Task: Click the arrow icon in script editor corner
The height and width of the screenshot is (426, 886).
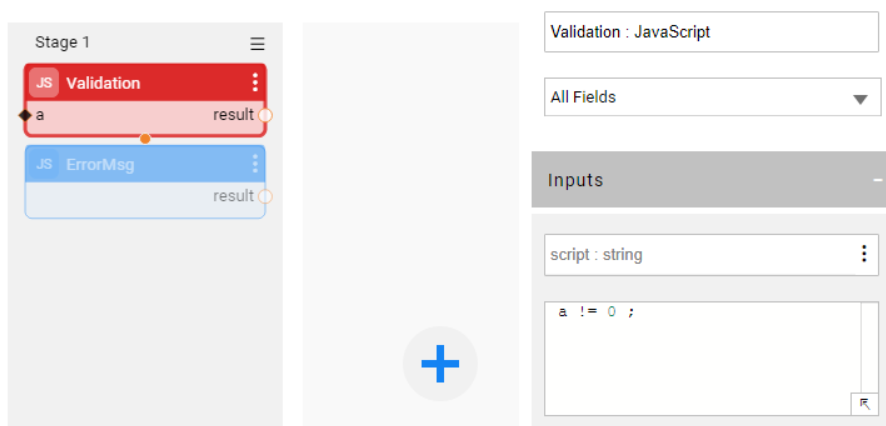Action: tap(864, 403)
